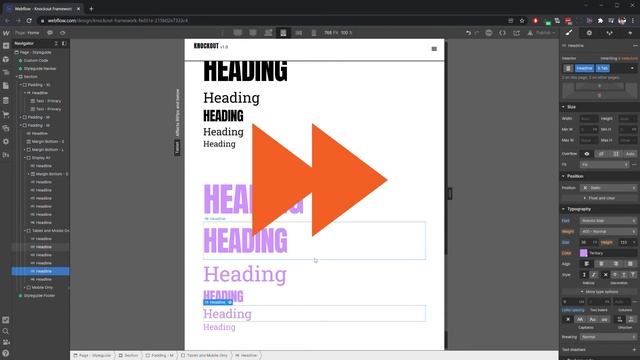
Task: Pin the Navigator panel icon
Action: (x=64, y=43)
